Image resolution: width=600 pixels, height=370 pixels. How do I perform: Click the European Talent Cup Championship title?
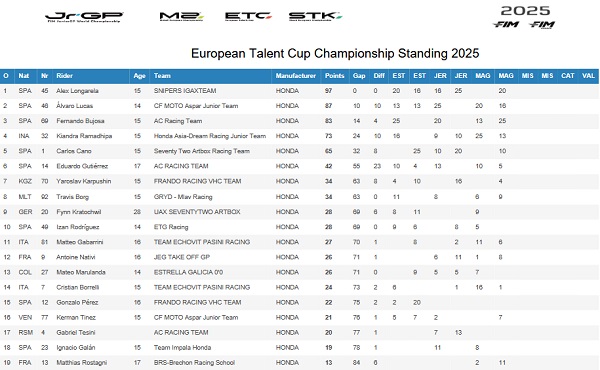point(335,53)
